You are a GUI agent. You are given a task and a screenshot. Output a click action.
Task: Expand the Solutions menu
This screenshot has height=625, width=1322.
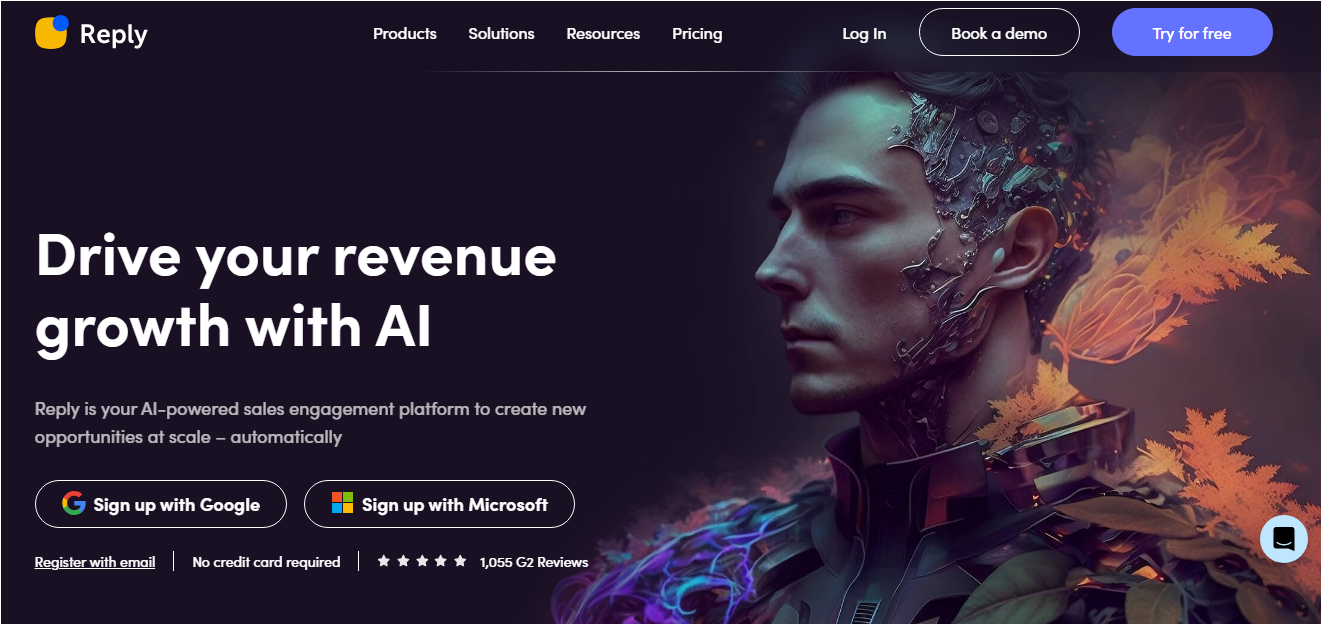(501, 33)
